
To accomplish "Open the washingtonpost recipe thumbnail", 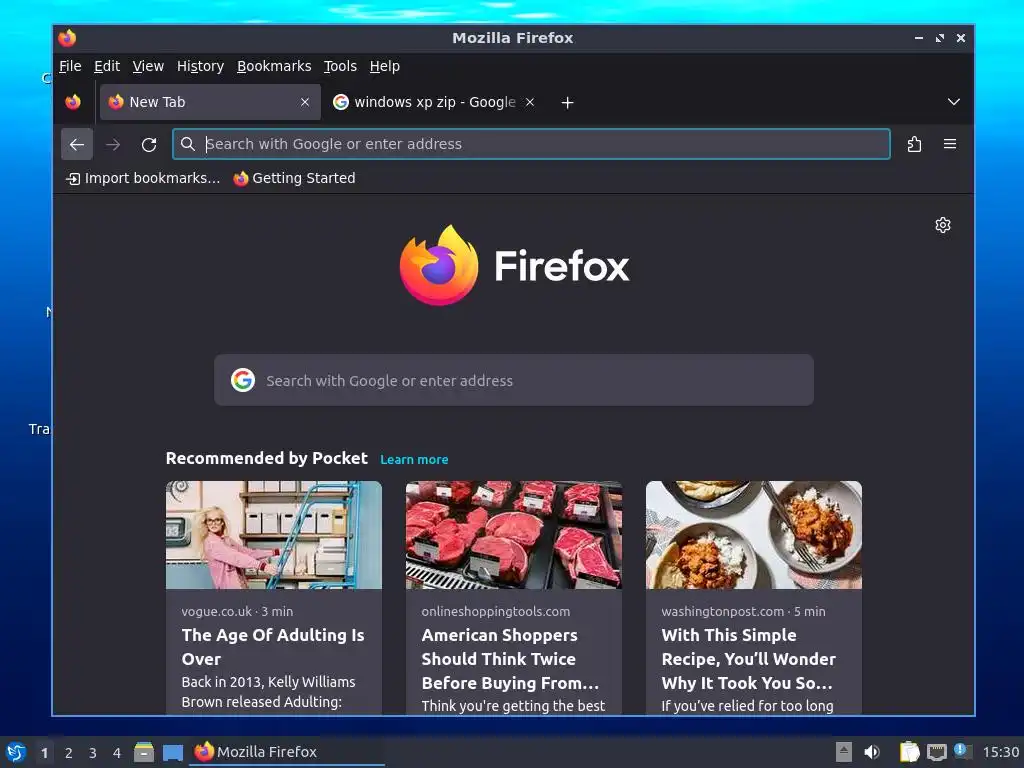I will [754, 536].
